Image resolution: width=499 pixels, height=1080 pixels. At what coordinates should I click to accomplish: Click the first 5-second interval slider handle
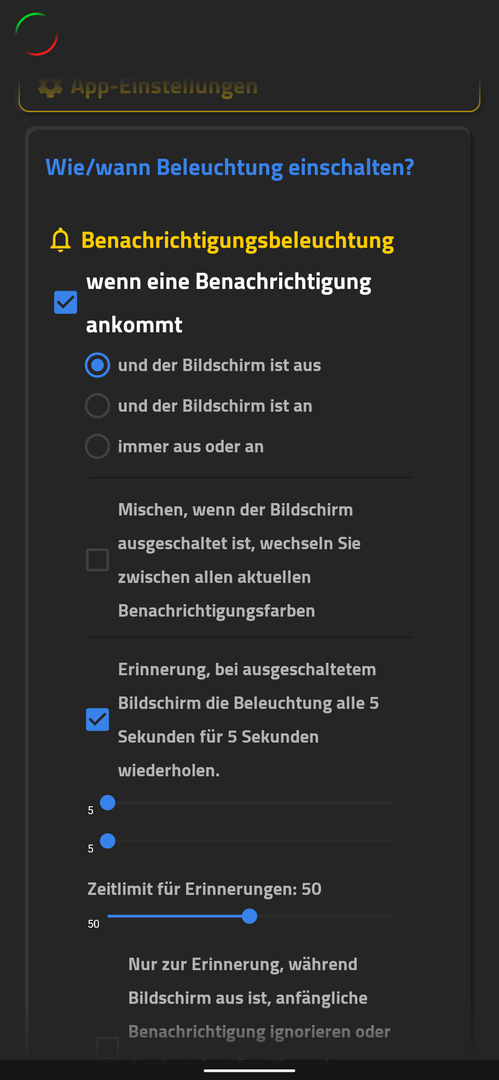click(108, 802)
